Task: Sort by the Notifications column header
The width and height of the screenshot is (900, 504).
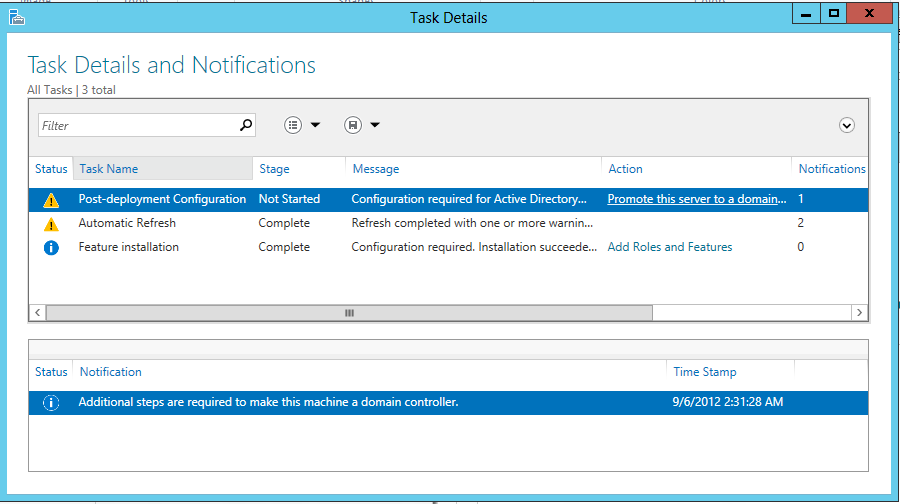Action: point(831,169)
